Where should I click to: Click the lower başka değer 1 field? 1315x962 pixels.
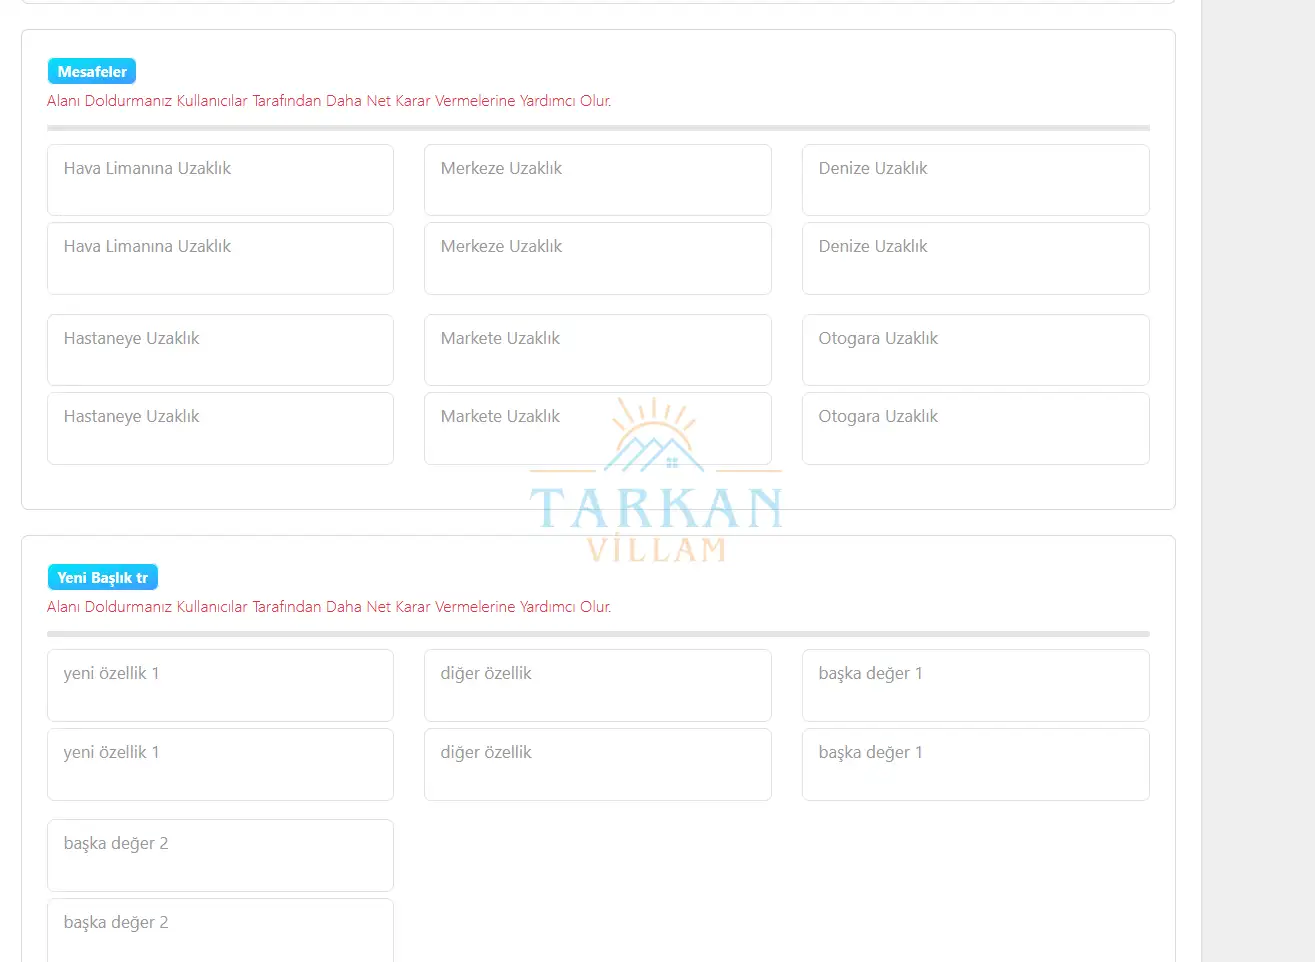[x=975, y=764]
